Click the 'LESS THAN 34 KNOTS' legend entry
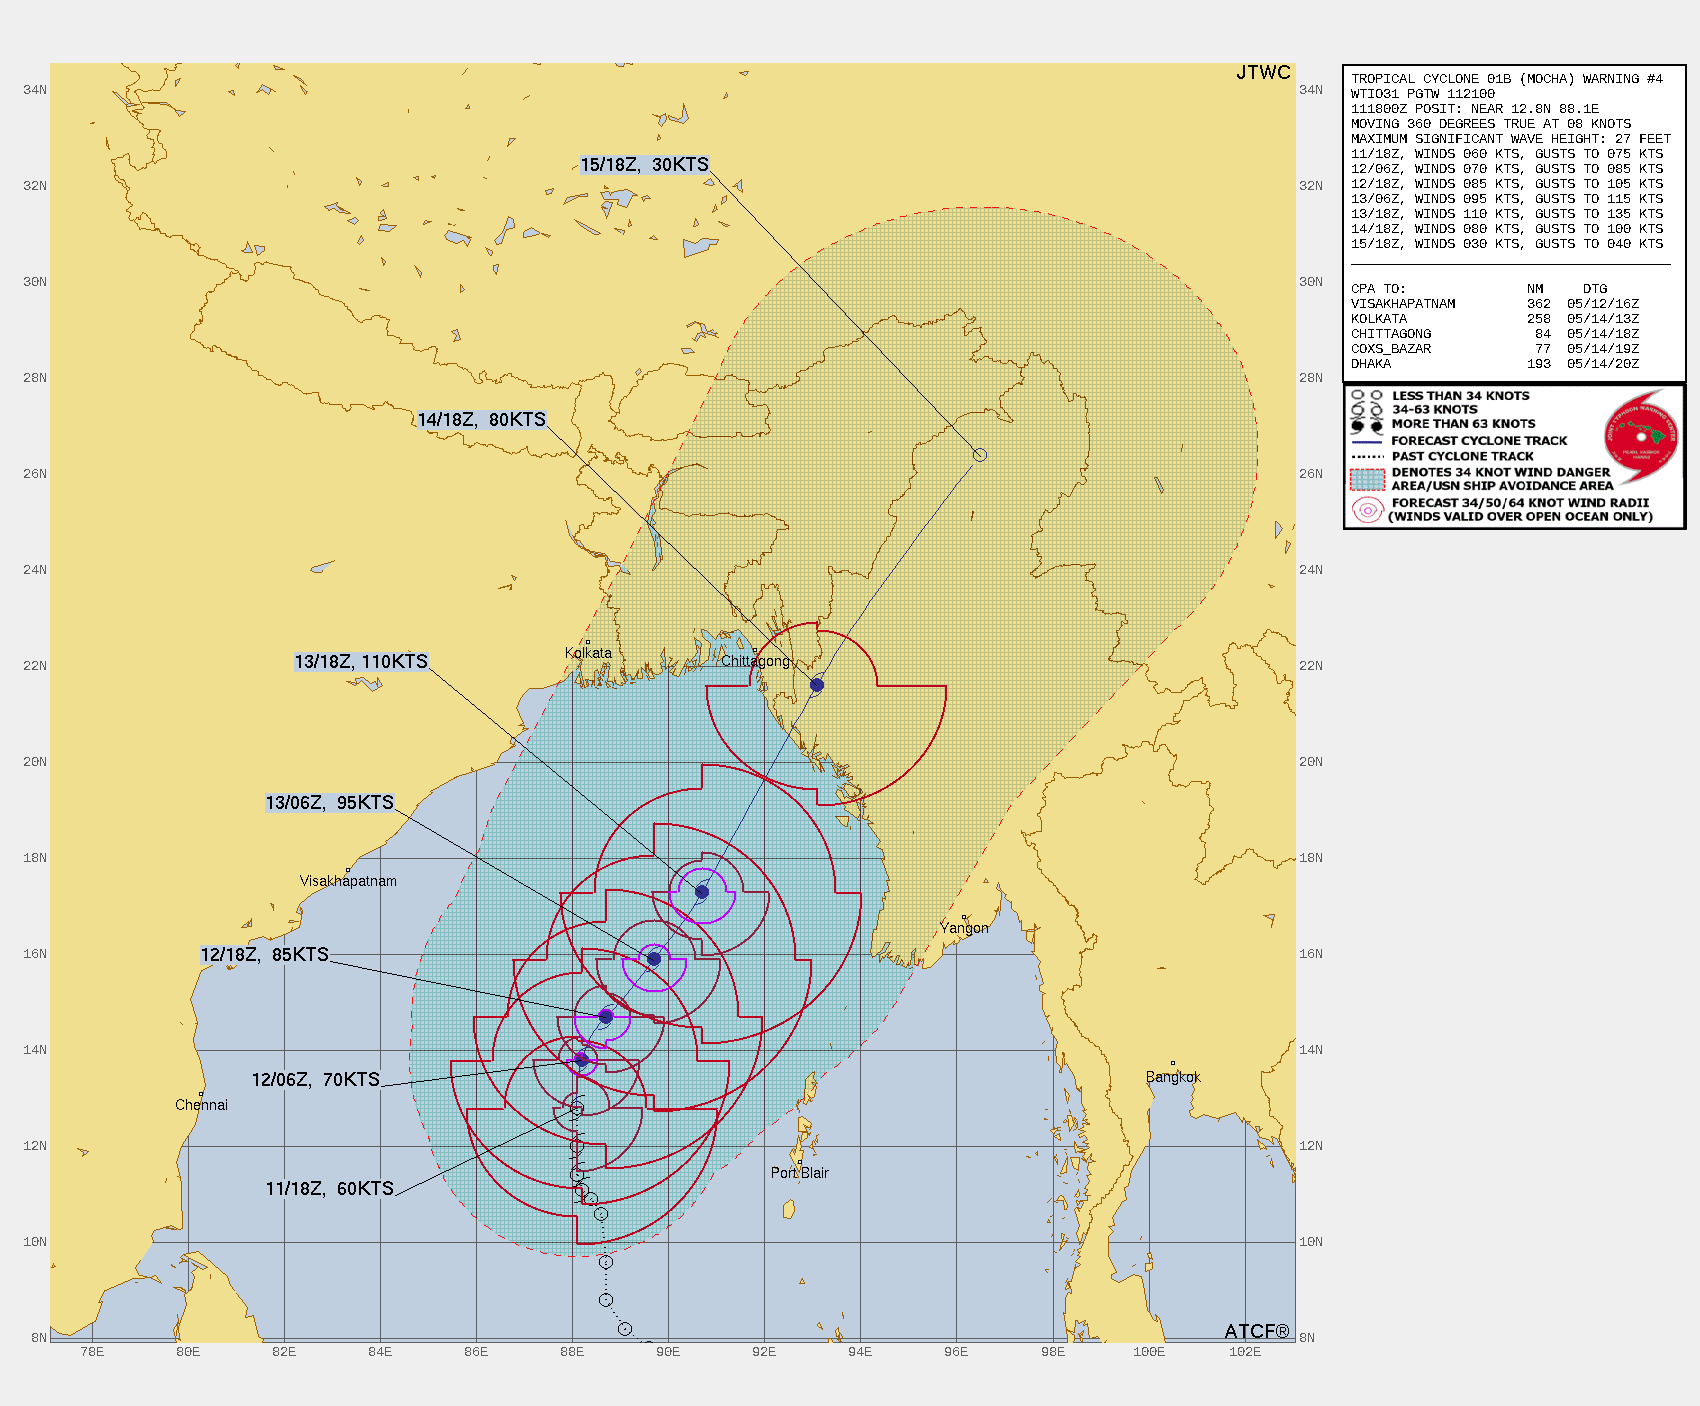1700x1406 pixels. (x=1460, y=396)
